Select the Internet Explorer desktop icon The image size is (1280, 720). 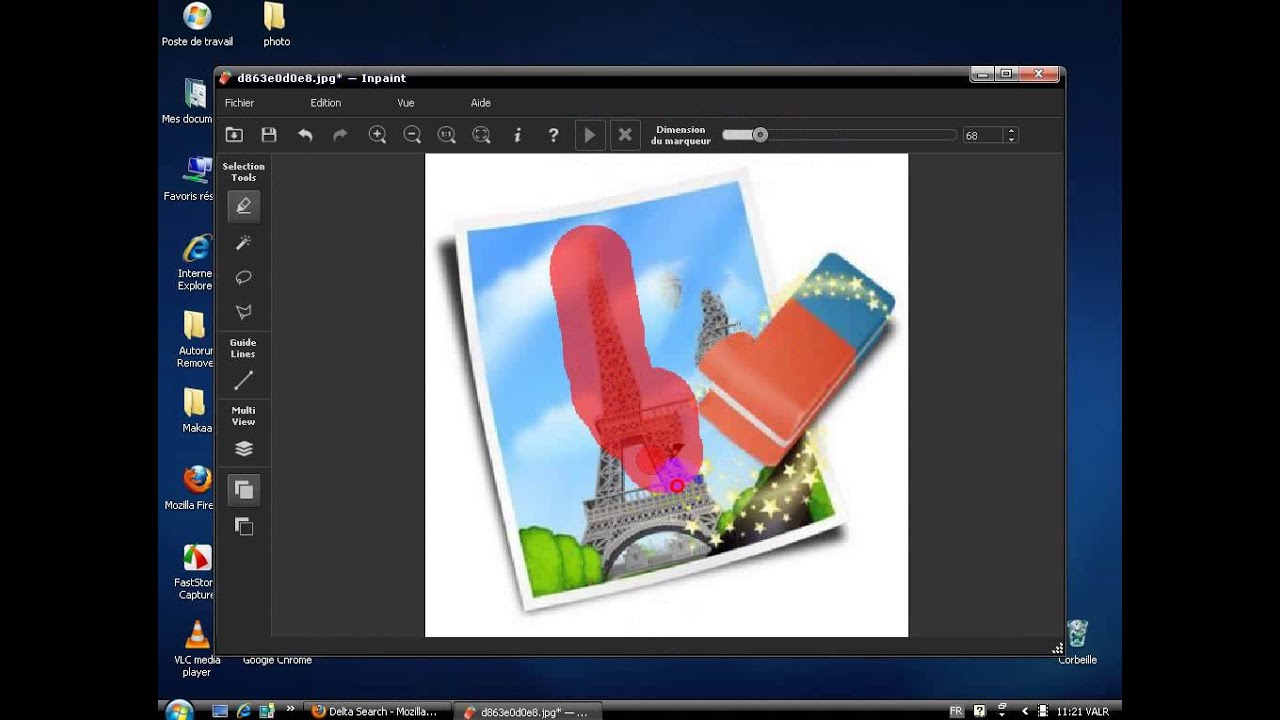coord(196,263)
